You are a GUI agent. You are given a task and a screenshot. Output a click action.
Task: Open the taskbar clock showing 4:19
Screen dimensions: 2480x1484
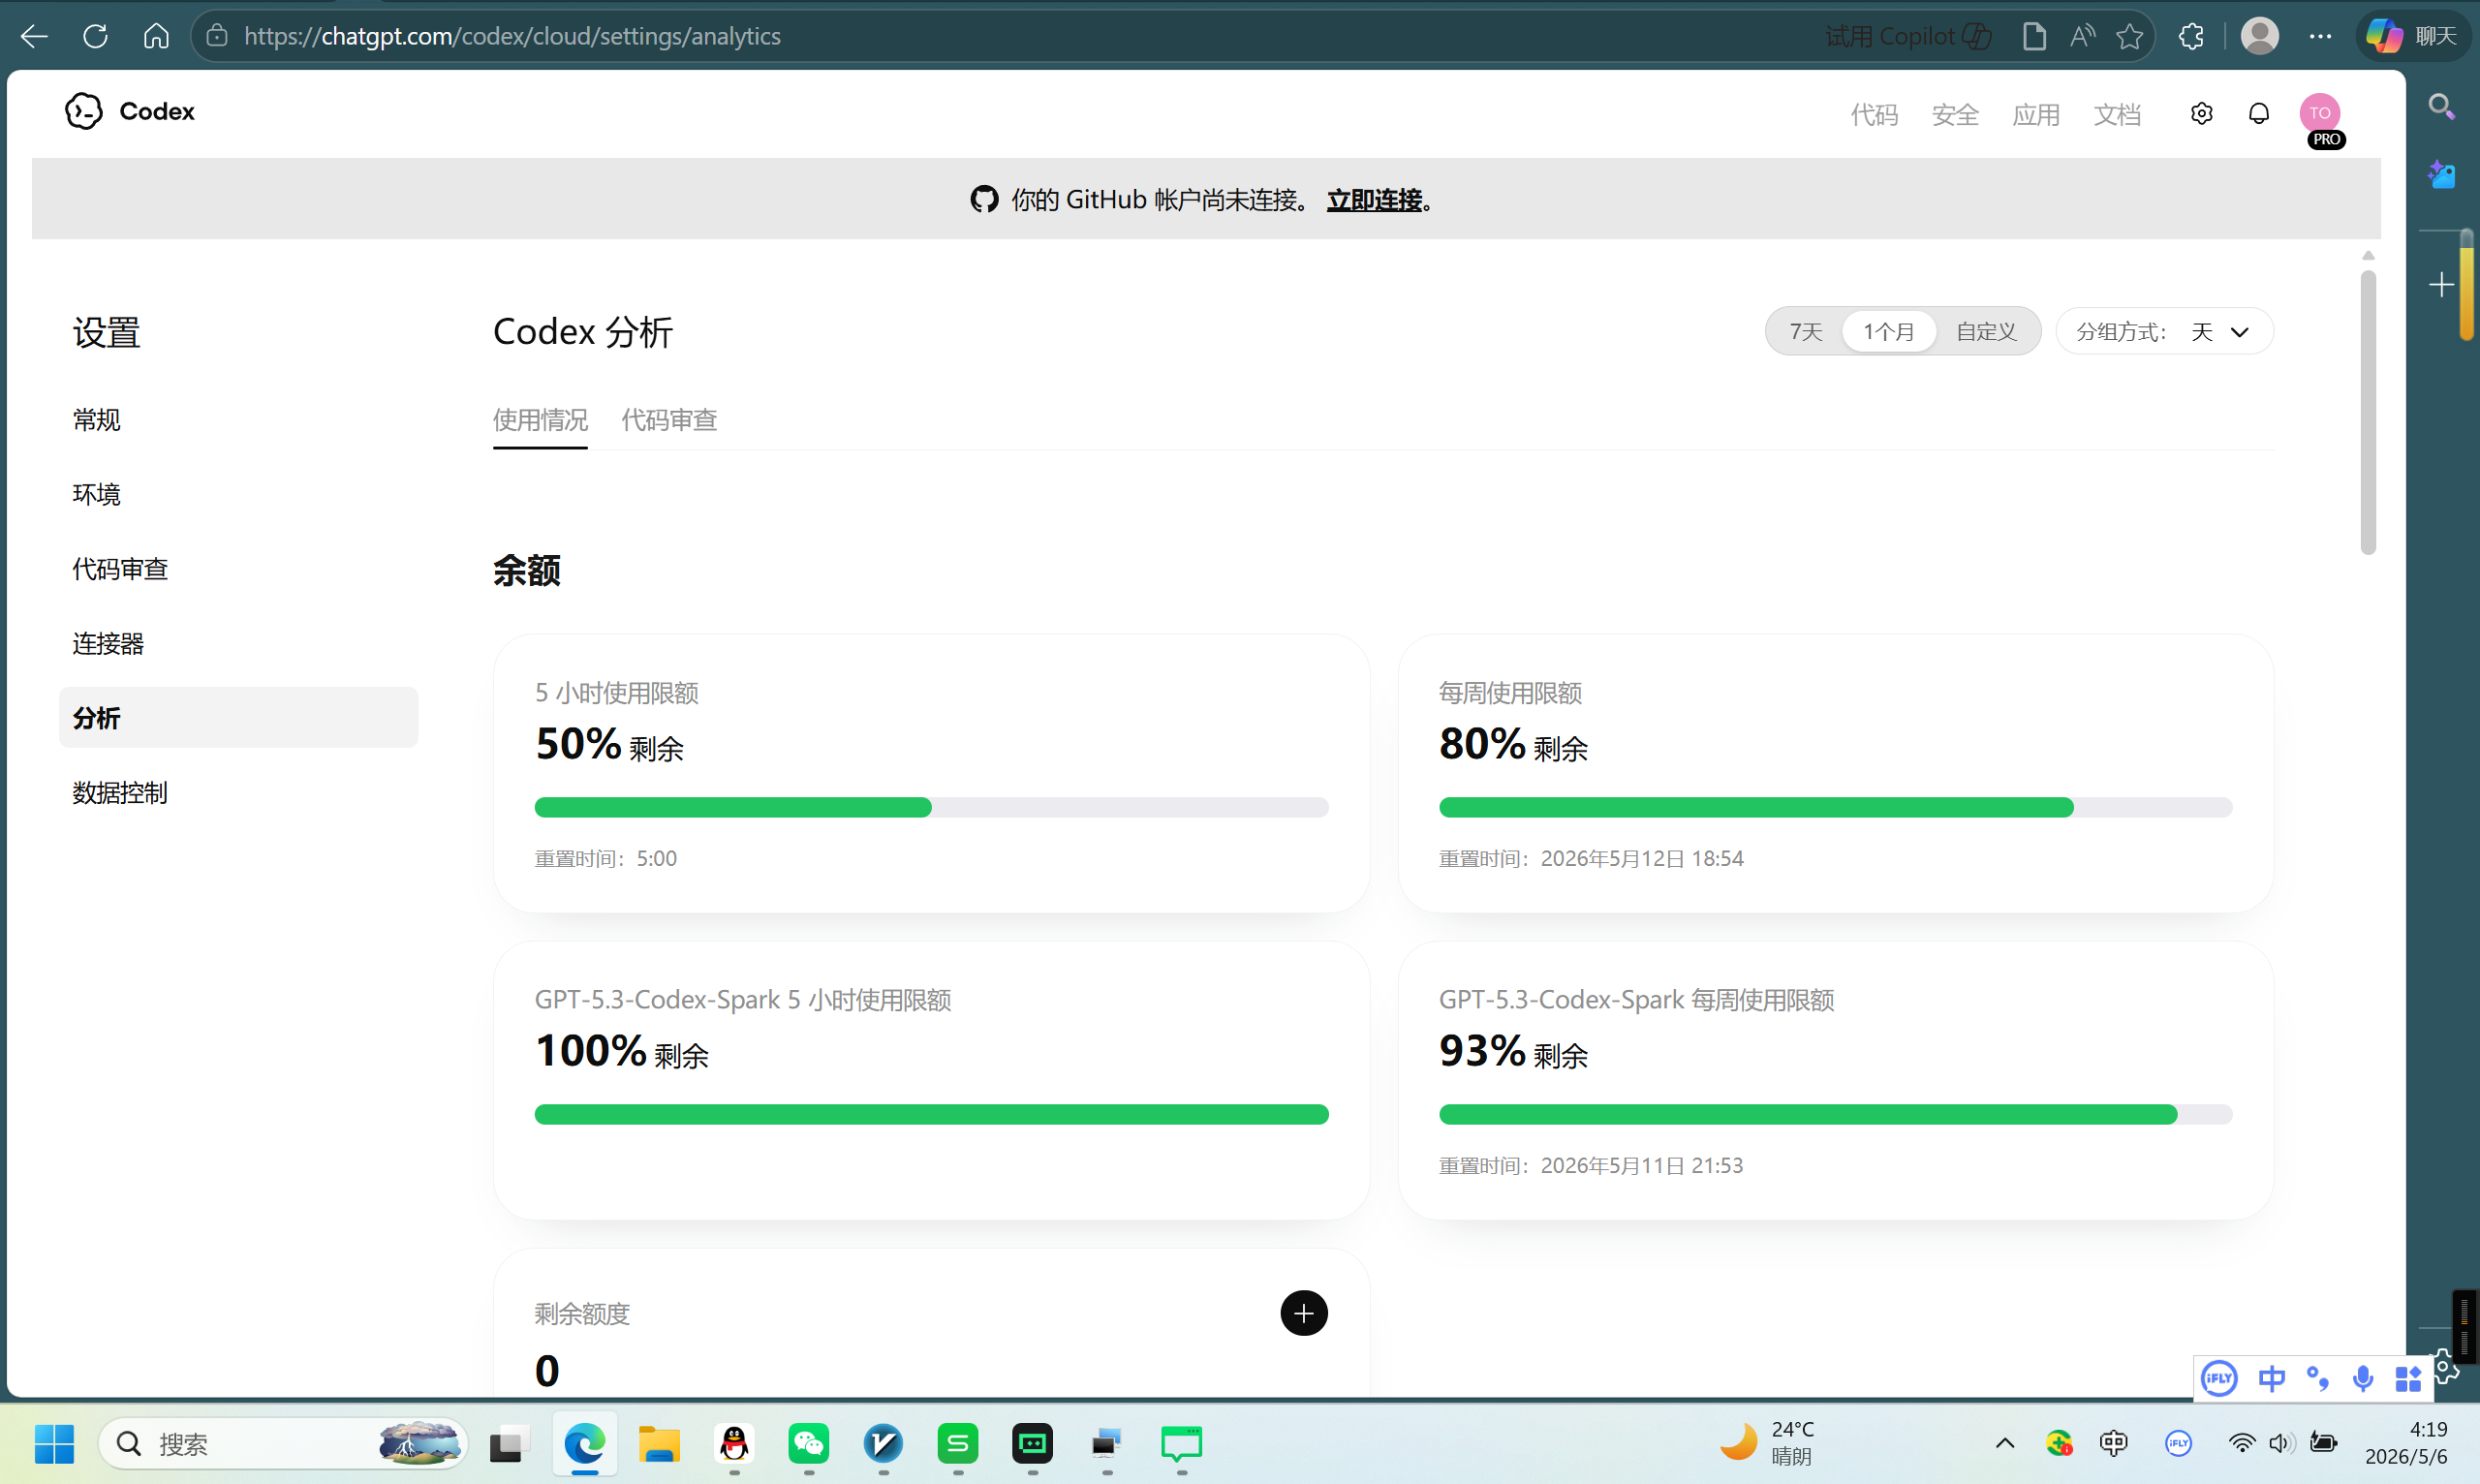(x=2405, y=1443)
